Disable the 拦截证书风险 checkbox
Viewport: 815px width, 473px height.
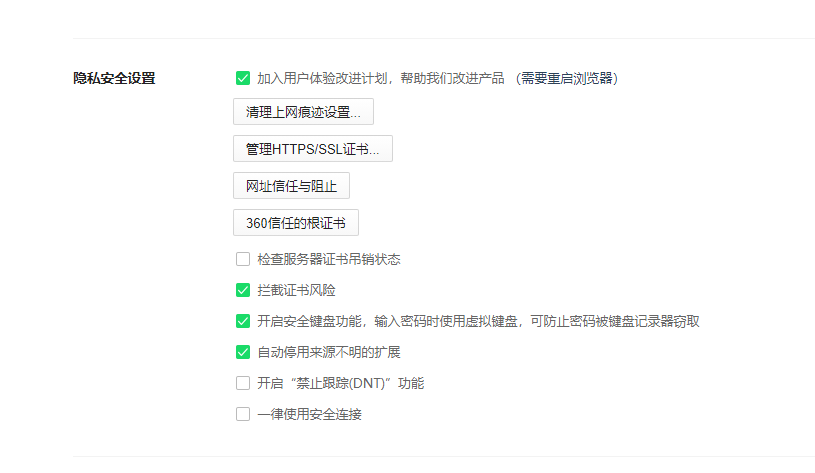pyautogui.click(x=243, y=290)
